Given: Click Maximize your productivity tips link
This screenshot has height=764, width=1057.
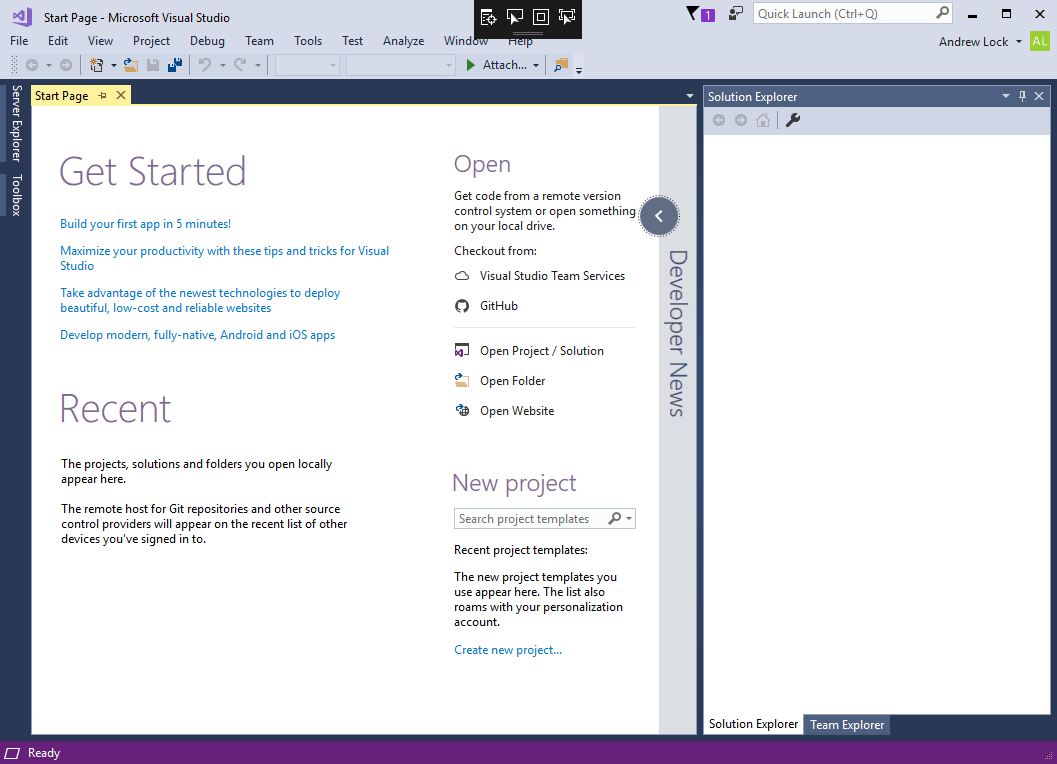Looking at the screenshot, I should pos(224,258).
